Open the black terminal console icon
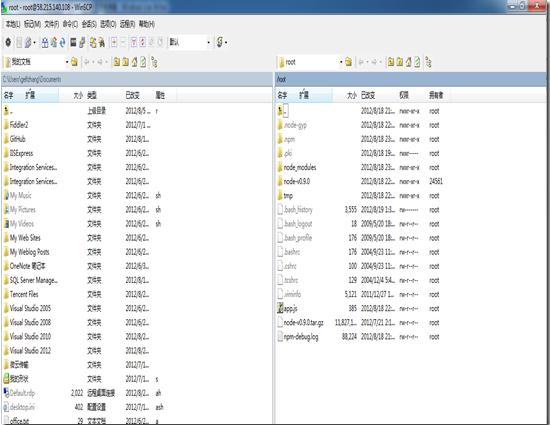 pyautogui.click(x=73, y=42)
